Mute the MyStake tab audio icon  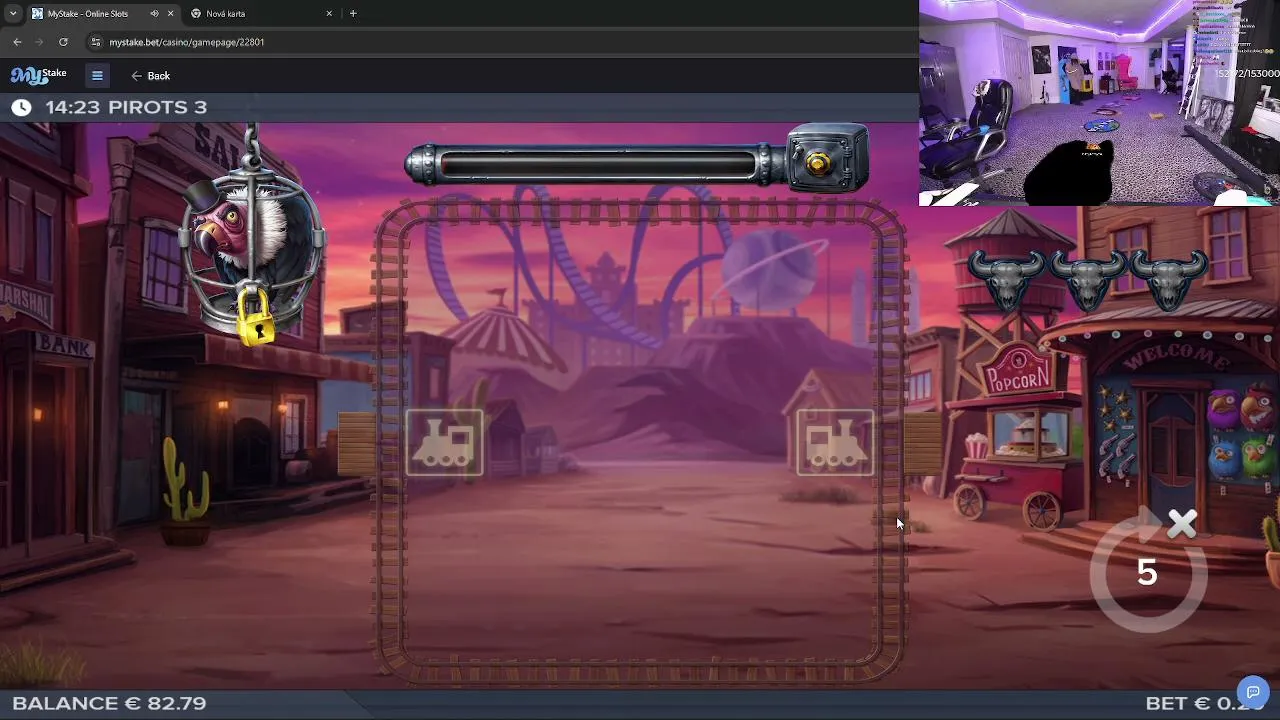[154, 14]
